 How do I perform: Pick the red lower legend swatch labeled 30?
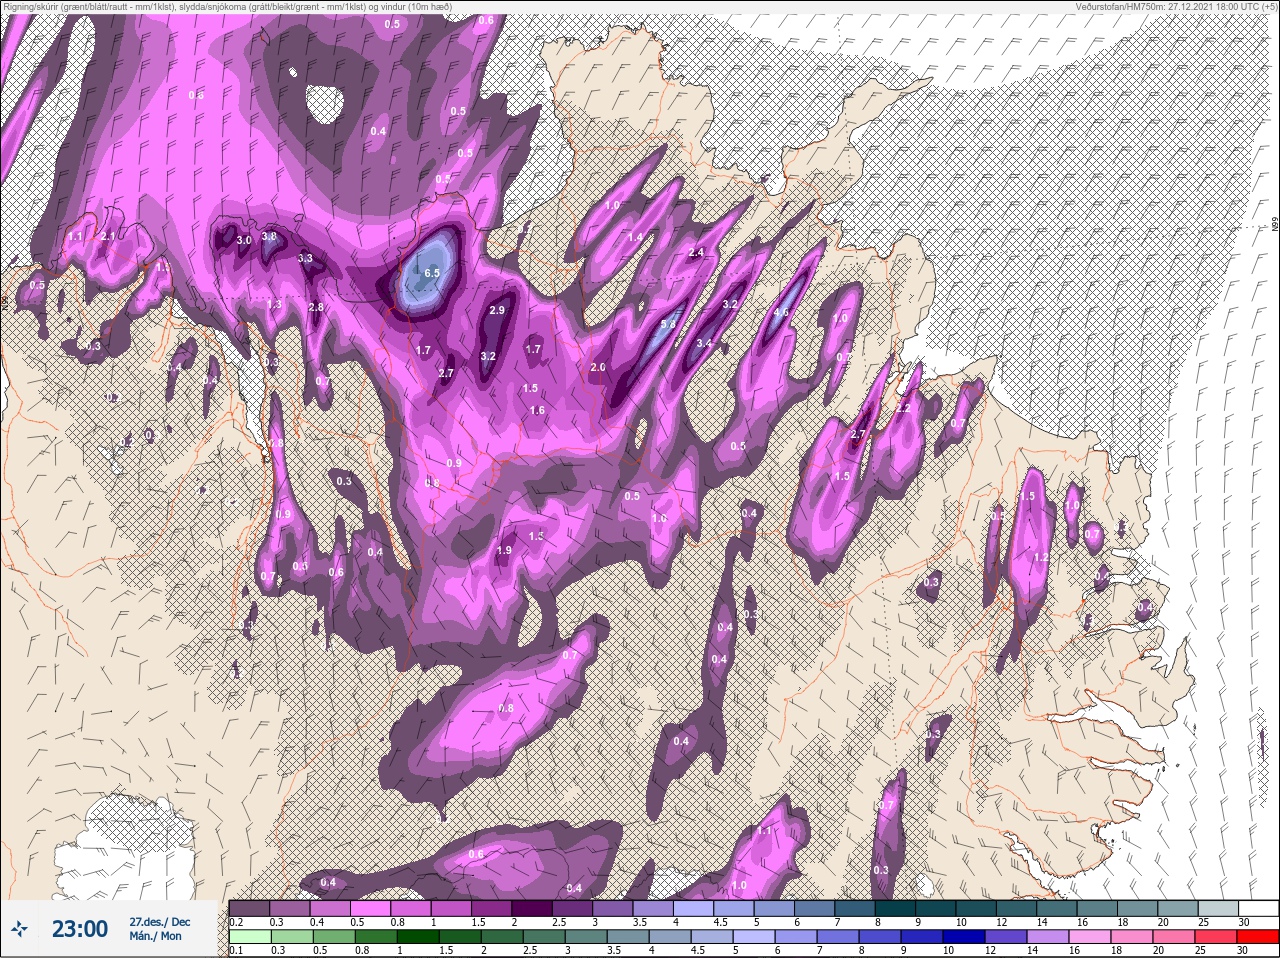point(1258,937)
